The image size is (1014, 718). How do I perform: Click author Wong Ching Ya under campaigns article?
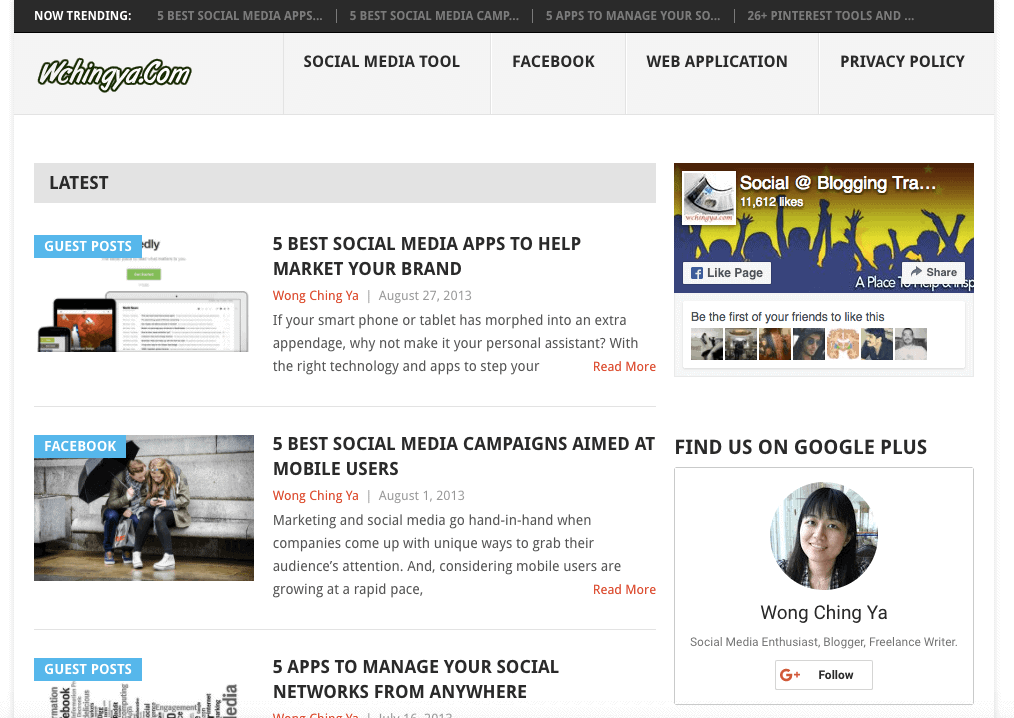click(x=316, y=495)
